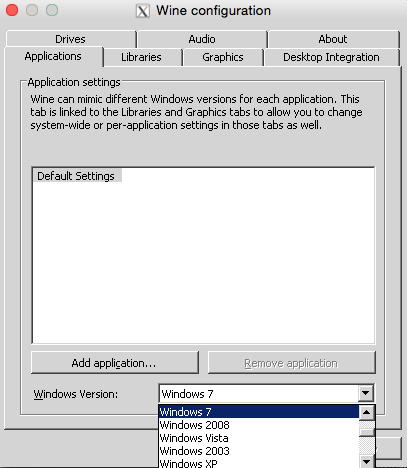
Task: Click the Add application button
Action: coord(115,363)
